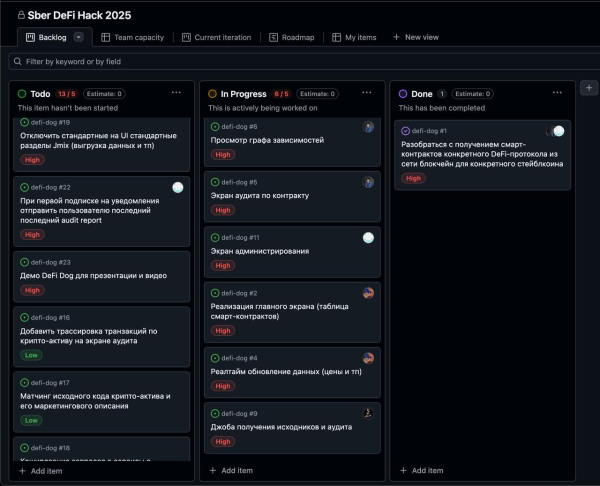Click closed issue check icon of defi-dog #1
Screen dimensions: 600x486
pyautogui.click(x=406, y=131)
